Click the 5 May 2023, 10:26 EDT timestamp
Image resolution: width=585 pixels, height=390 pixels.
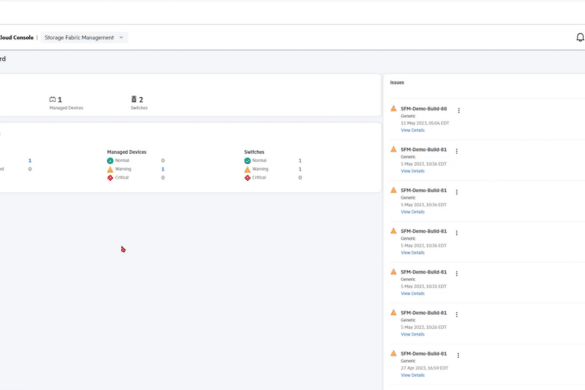[x=424, y=327]
